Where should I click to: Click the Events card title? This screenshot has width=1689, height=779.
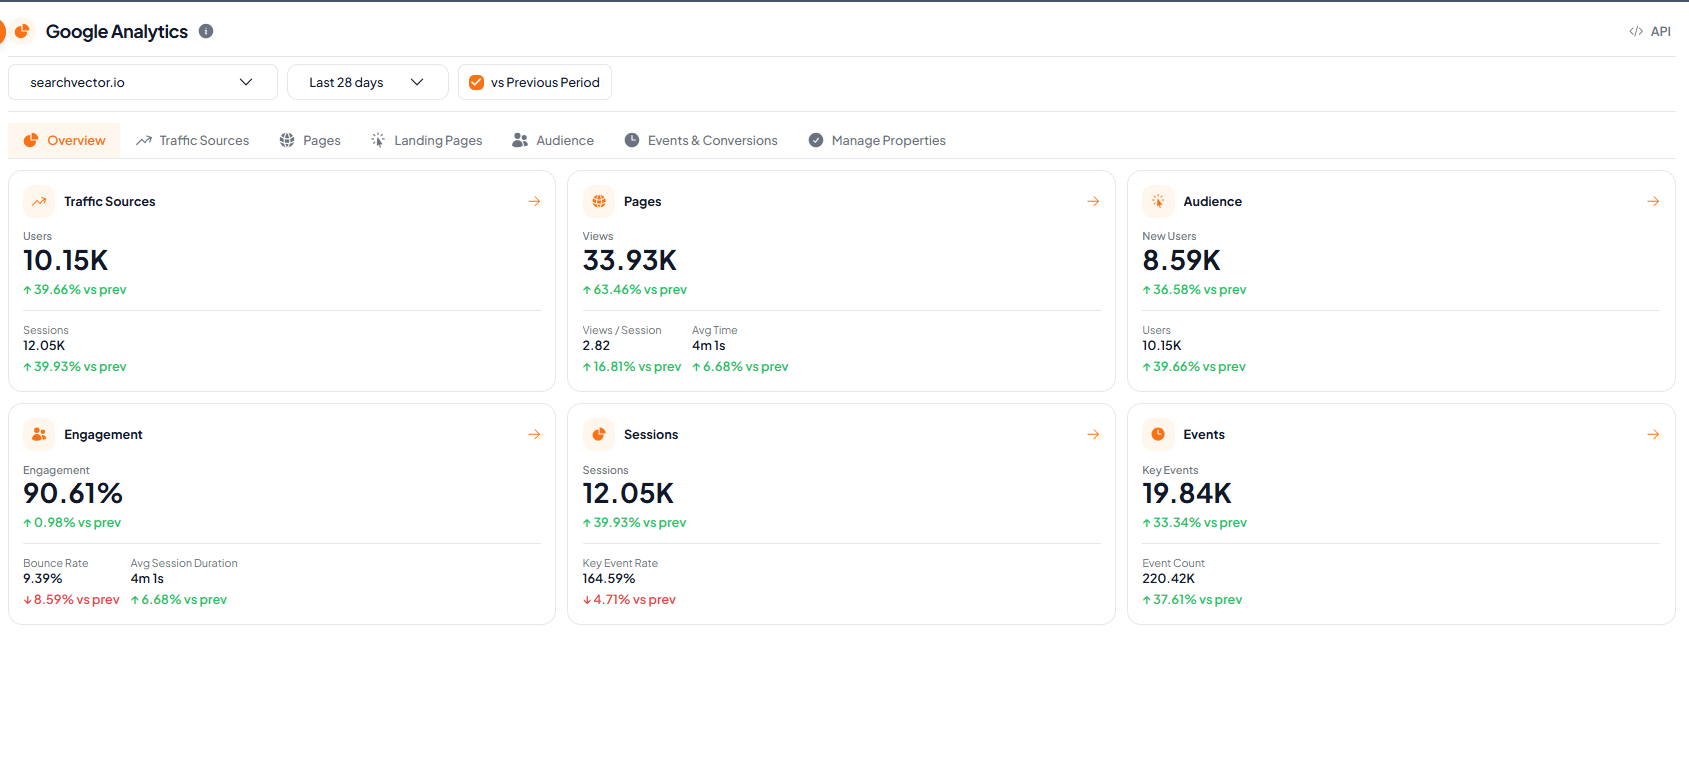(x=1204, y=434)
